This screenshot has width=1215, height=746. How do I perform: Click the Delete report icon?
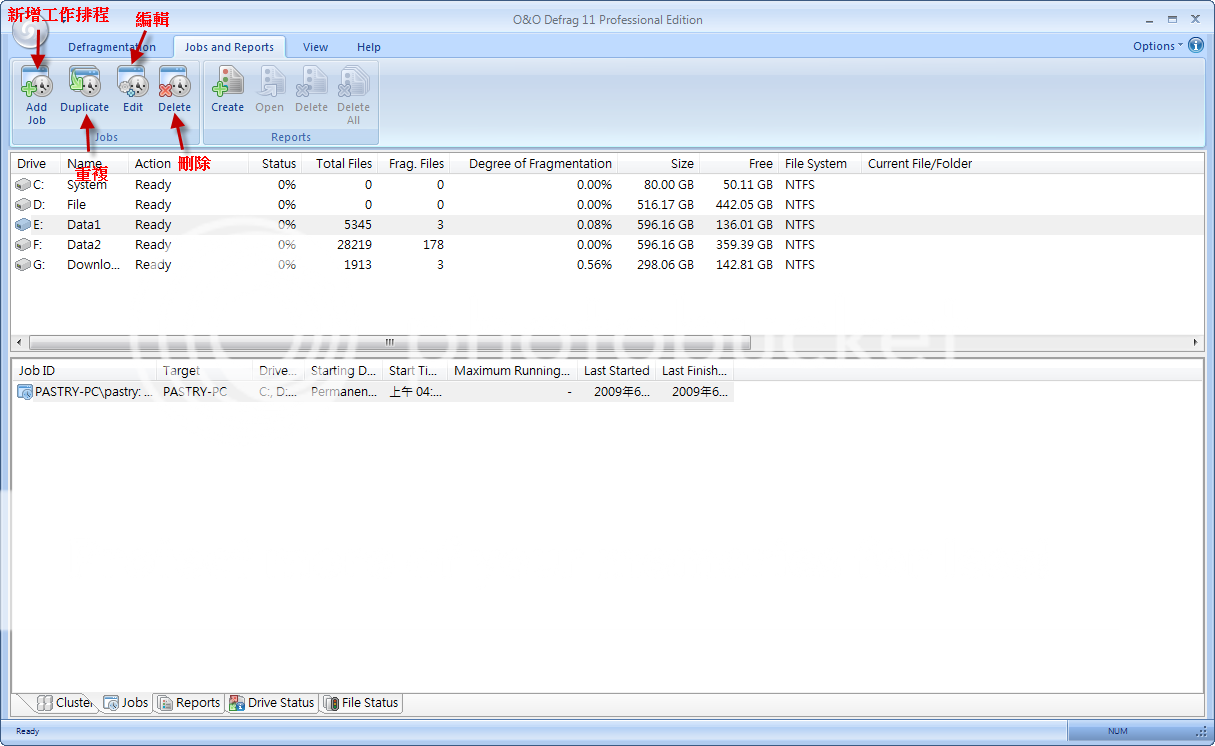(x=312, y=82)
